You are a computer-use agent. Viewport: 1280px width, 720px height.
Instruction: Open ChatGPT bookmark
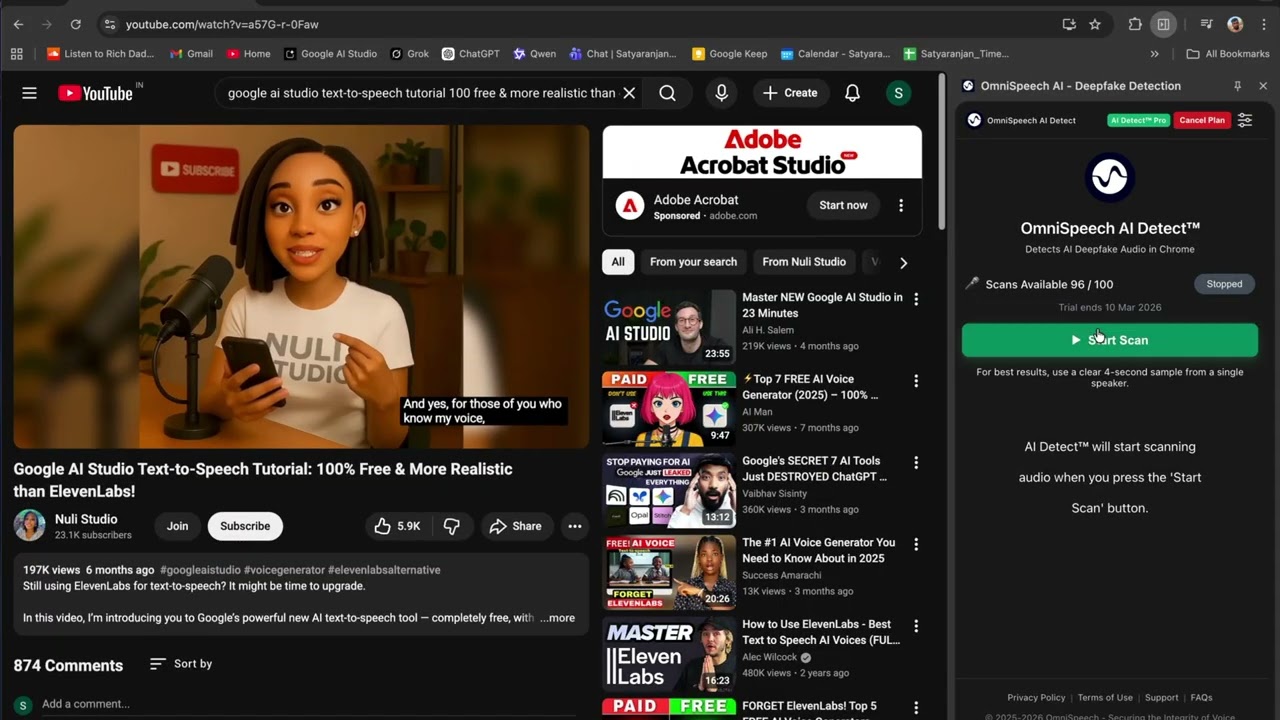point(470,54)
